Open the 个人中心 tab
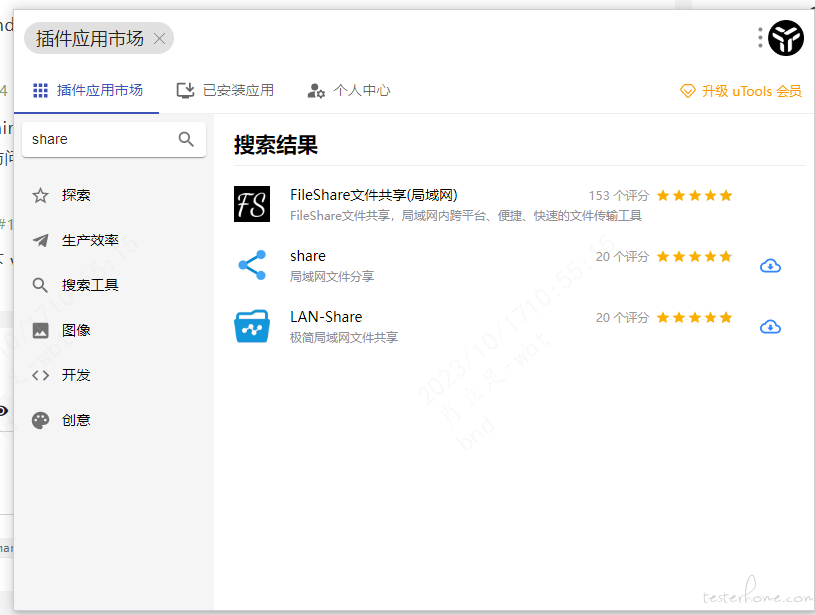This screenshot has height=615, width=815. (349, 90)
